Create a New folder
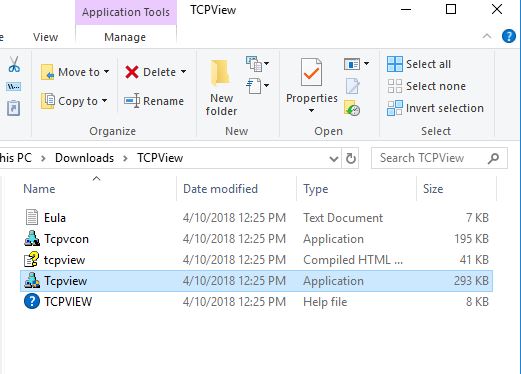 coord(221,88)
